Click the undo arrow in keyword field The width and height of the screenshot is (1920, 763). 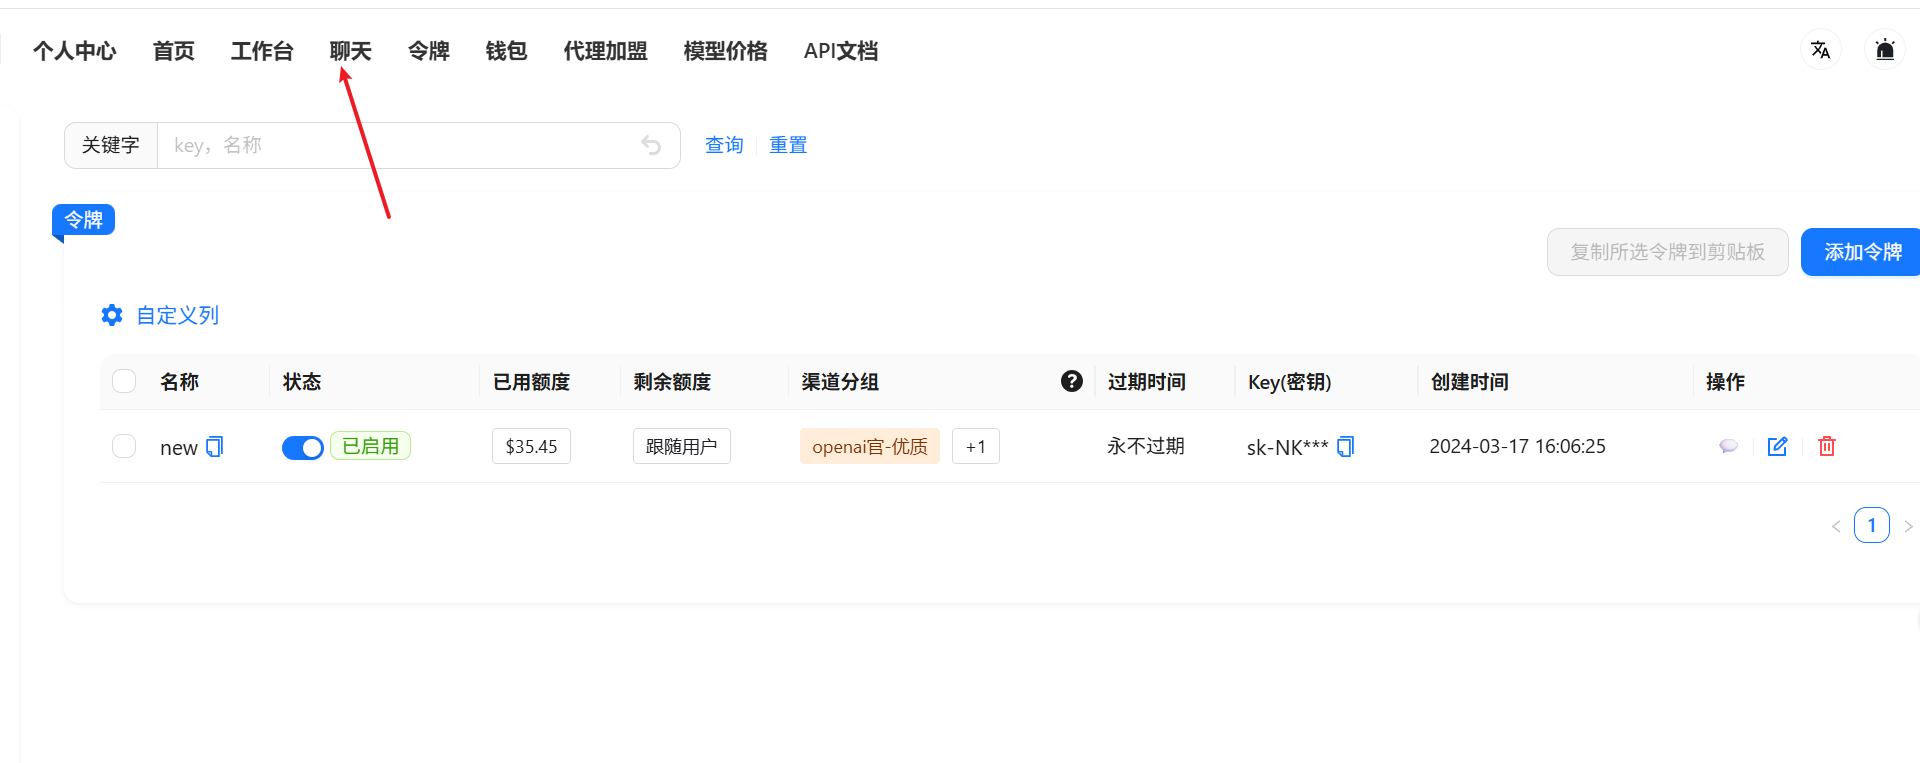[651, 146]
